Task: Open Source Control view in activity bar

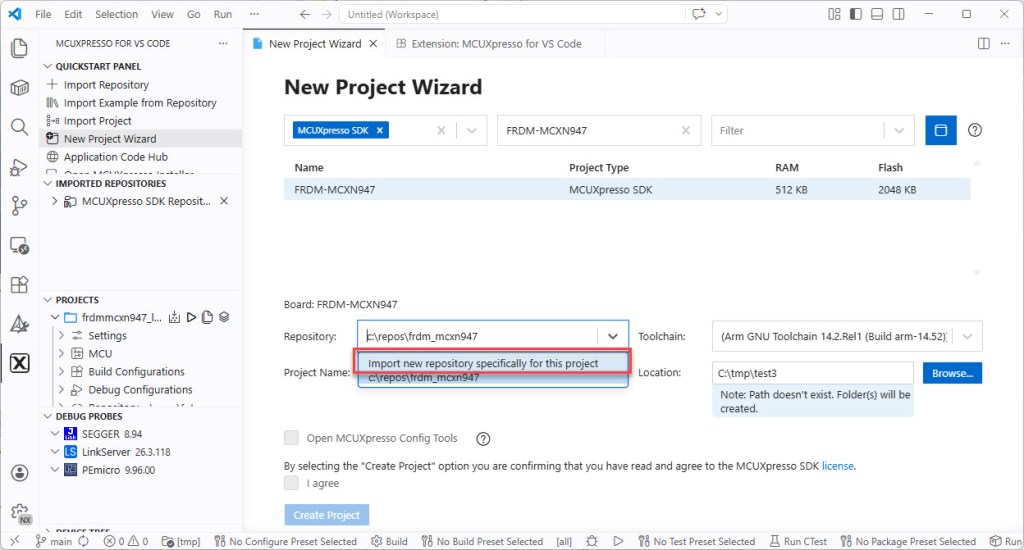Action: (19, 206)
